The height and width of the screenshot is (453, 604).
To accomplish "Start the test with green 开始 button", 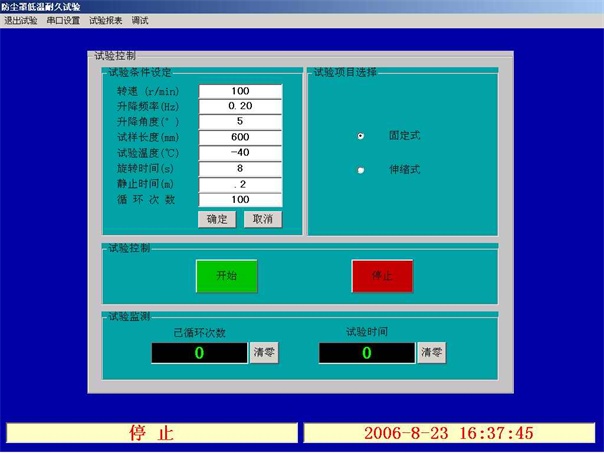I will coord(226,275).
